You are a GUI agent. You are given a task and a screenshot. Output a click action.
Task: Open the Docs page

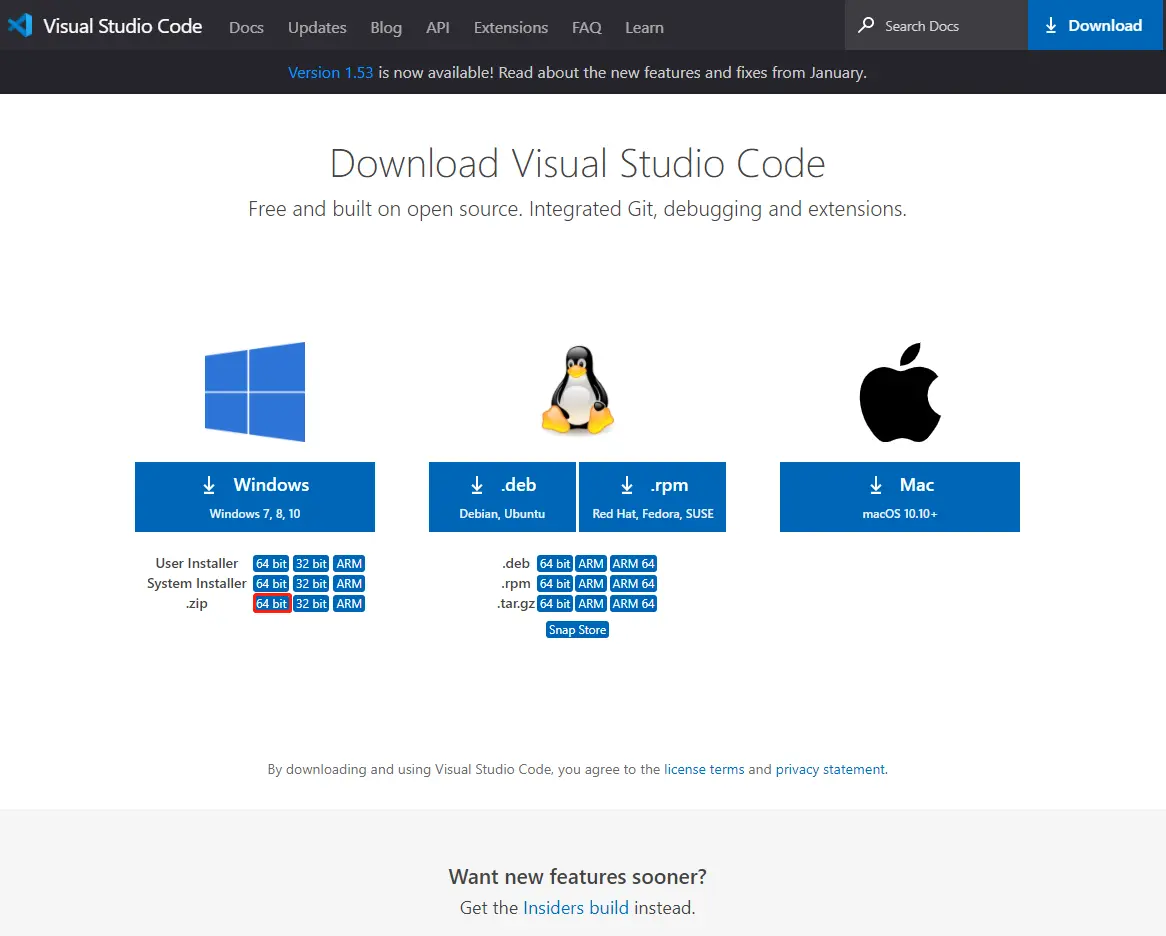pyautogui.click(x=246, y=27)
